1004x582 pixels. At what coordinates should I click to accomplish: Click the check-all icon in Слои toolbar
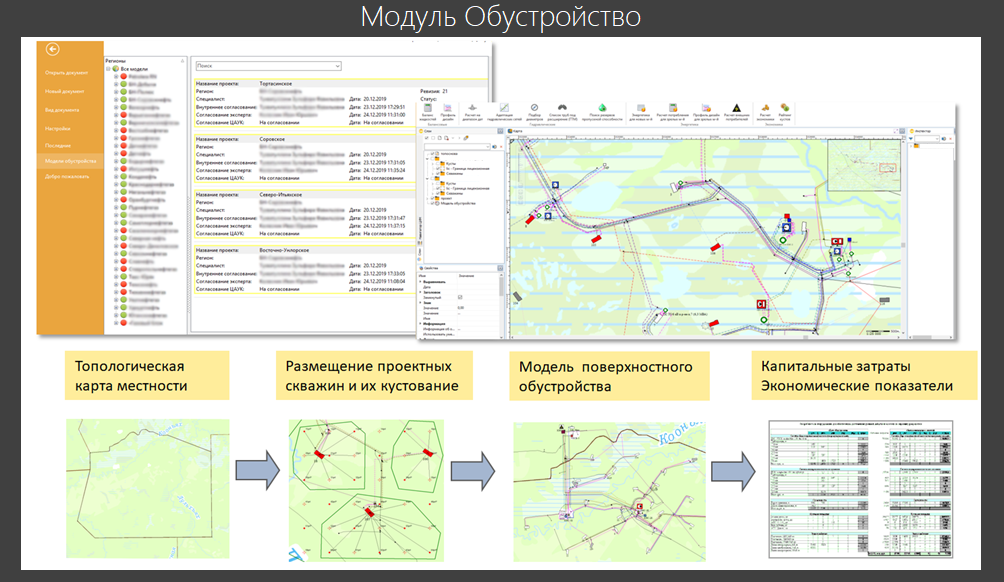pyautogui.click(x=426, y=138)
